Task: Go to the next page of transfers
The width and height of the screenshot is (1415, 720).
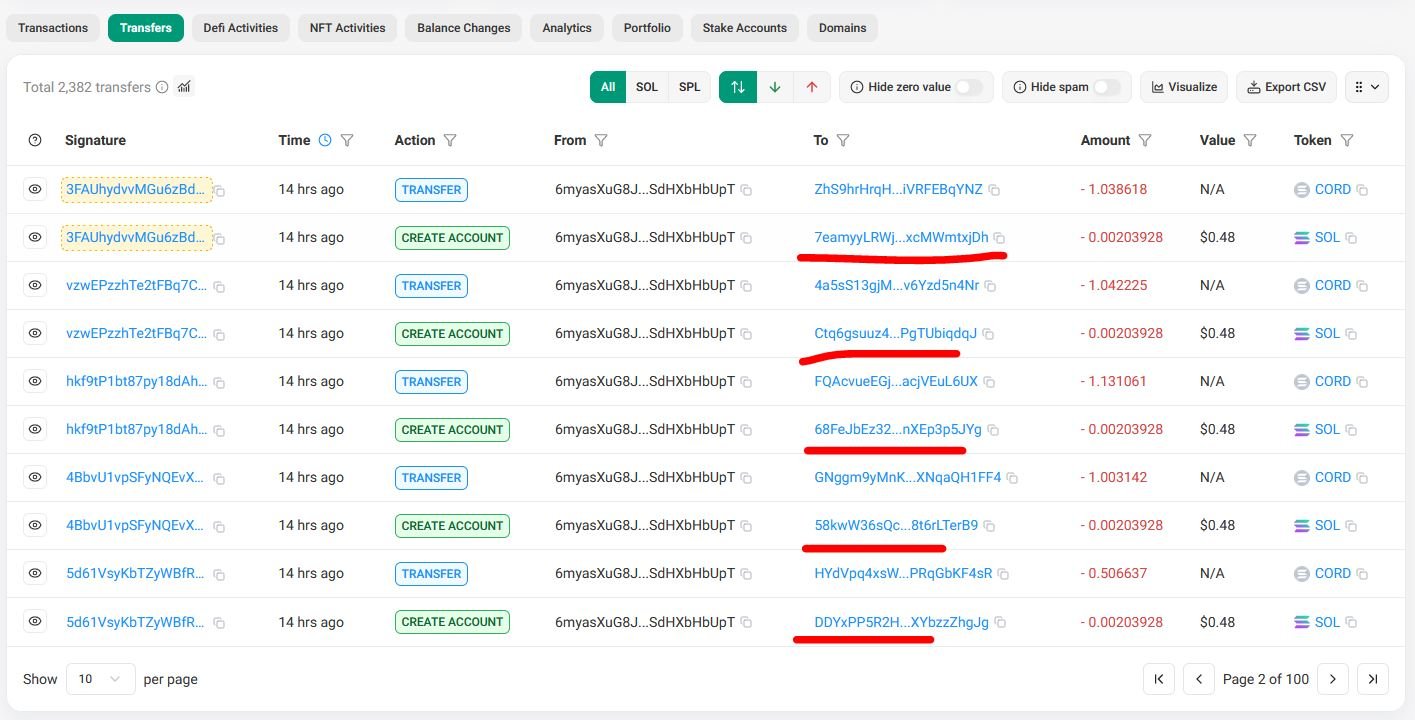Action: coord(1333,679)
